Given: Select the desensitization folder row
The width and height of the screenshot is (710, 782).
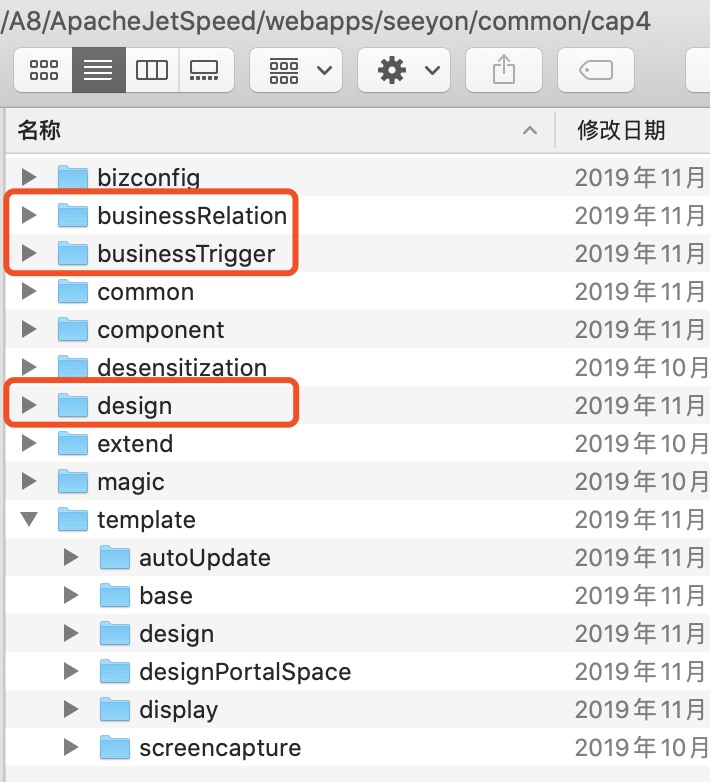Looking at the screenshot, I should click(x=181, y=368).
